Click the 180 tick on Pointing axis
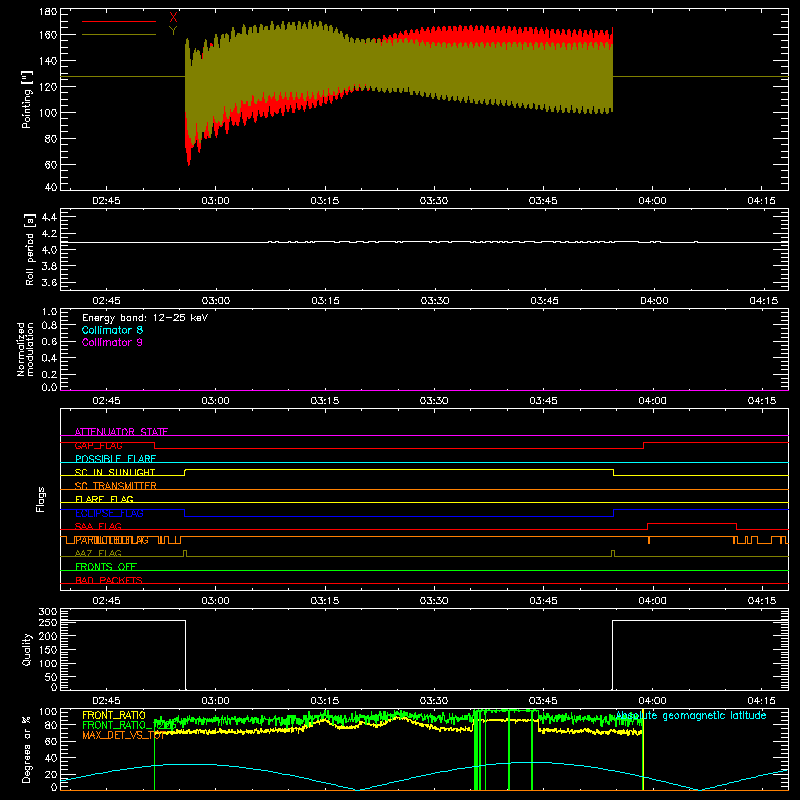The height and width of the screenshot is (800, 800). click(x=48, y=11)
